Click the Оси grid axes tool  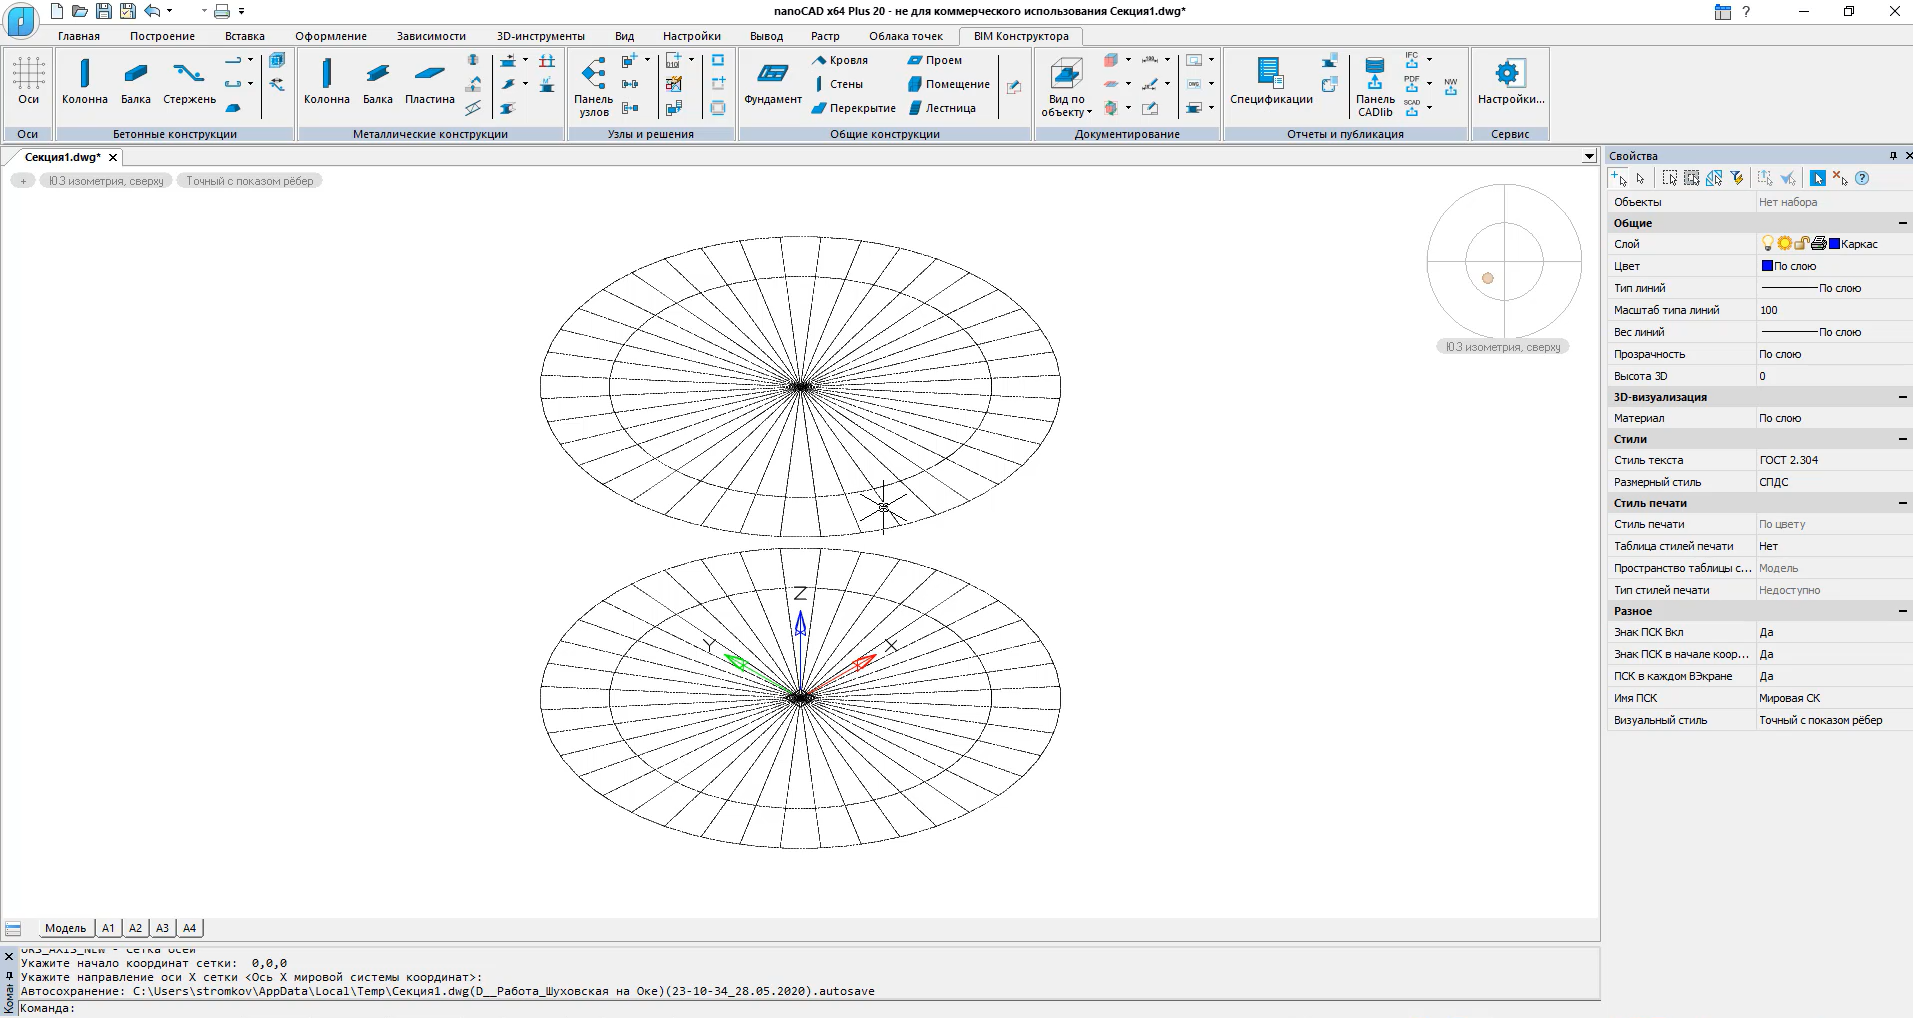pyautogui.click(x=28, y=80)
